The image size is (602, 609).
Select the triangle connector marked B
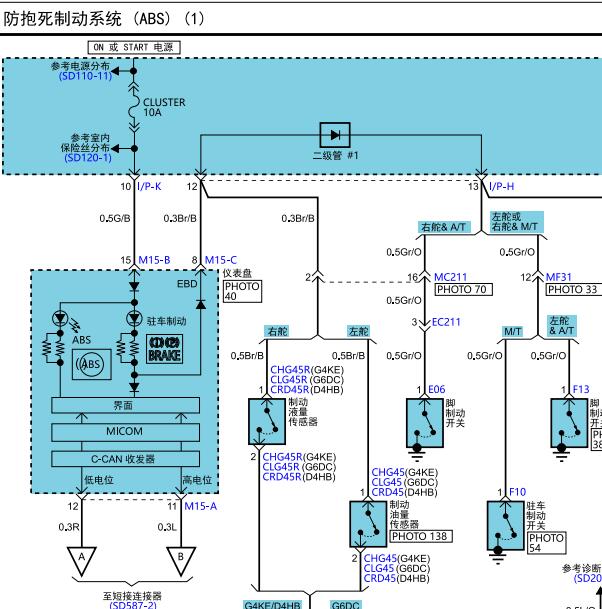point(181,561)
